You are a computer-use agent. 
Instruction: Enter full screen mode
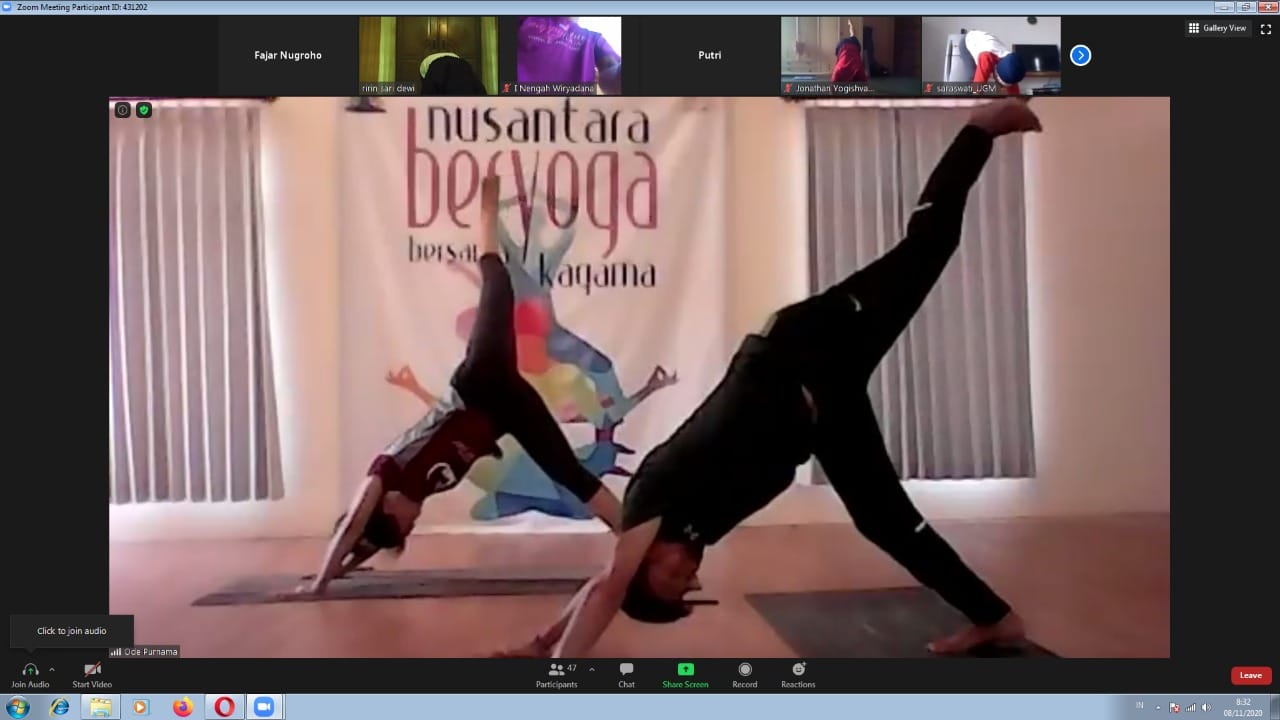[x=1266, y=29]
